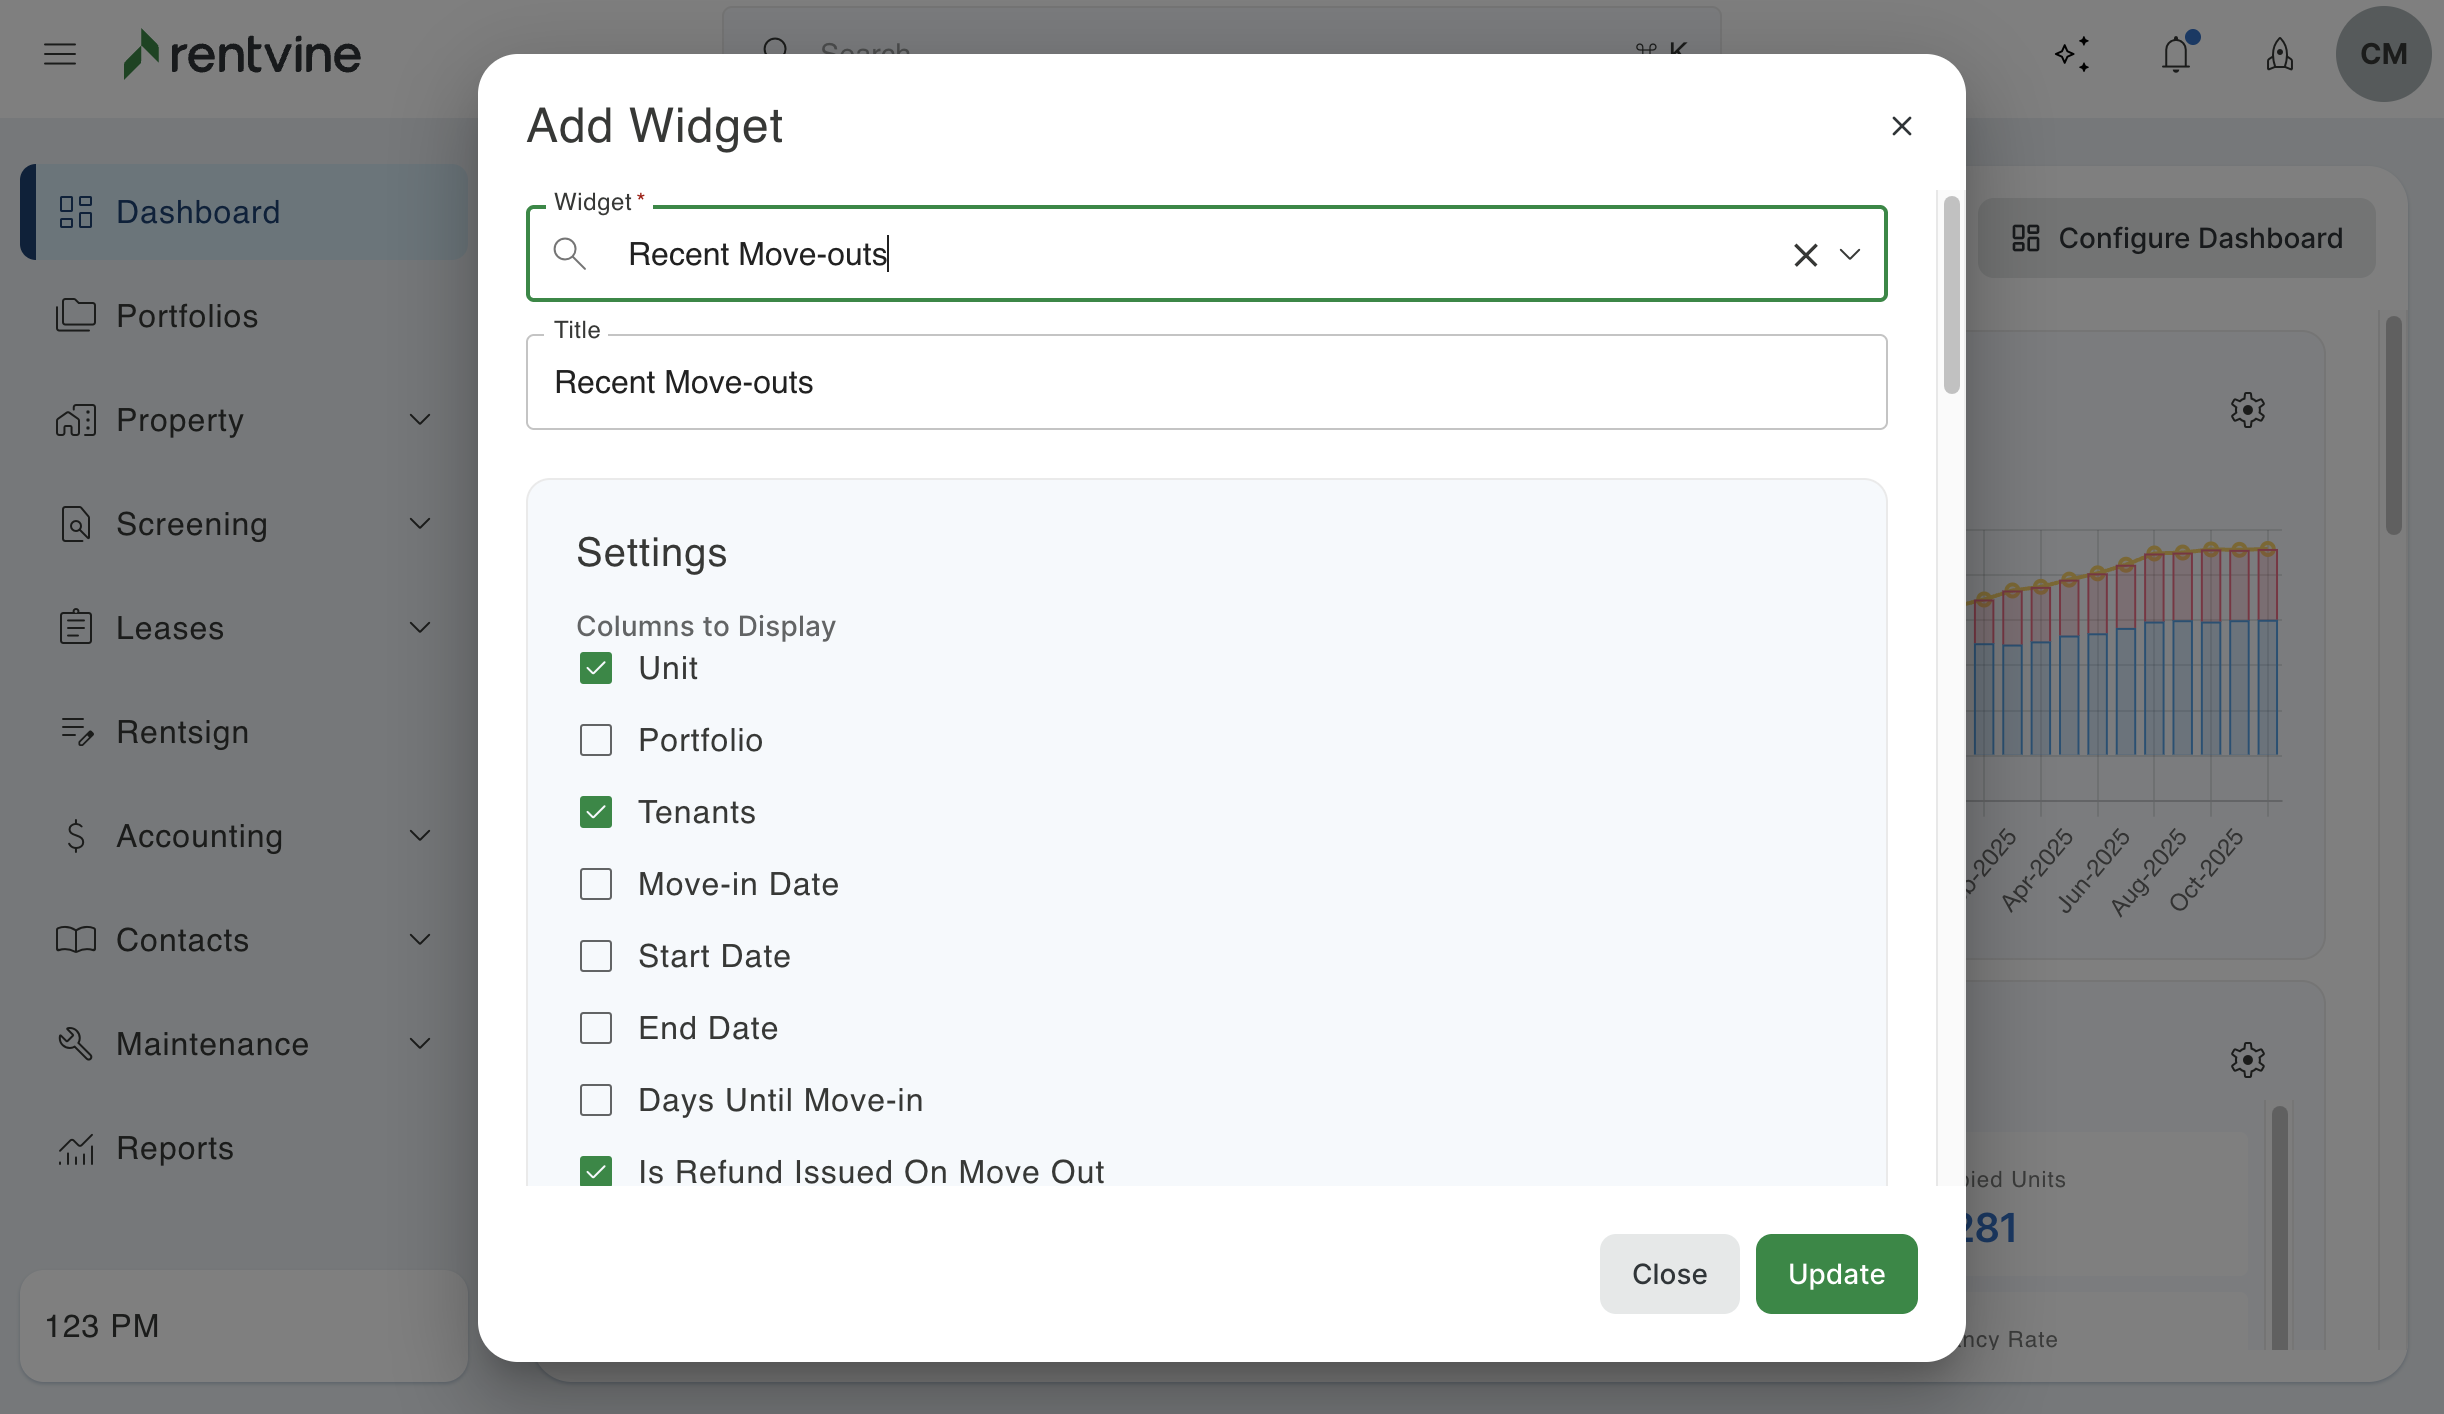The height and width of the screenshot is (1414, 2444).
Task: Open the chart widget gear settings
Action: [2247, 410]
